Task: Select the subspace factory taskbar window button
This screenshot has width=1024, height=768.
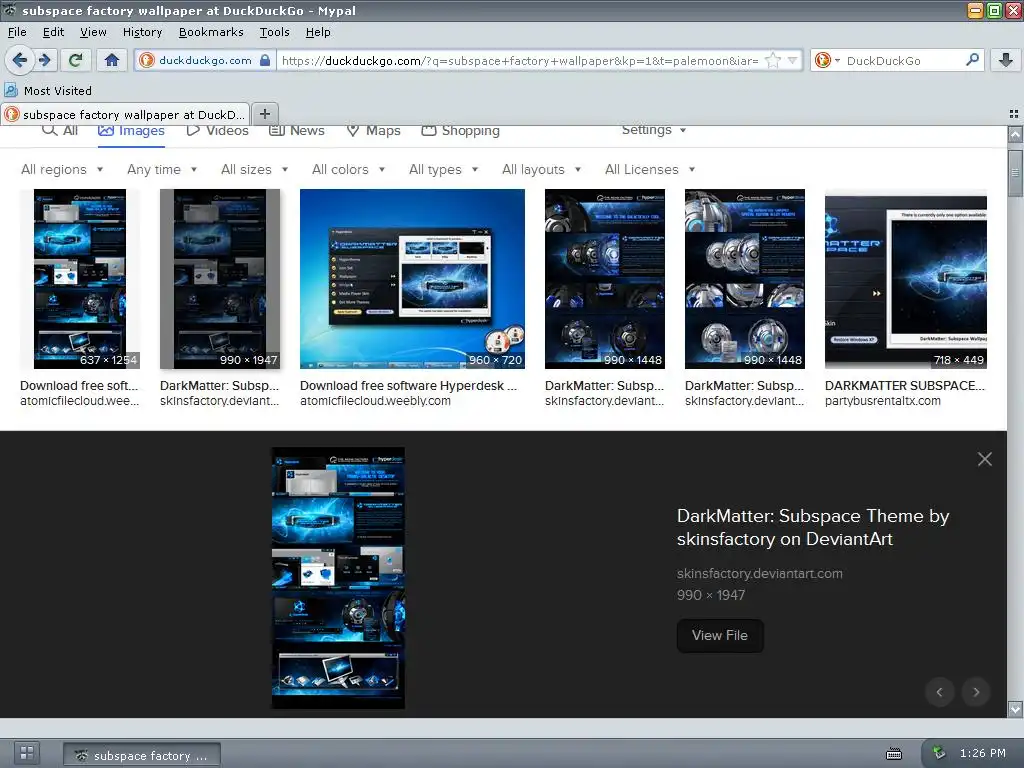Action: pyautogui.click(x=142, y=756)
